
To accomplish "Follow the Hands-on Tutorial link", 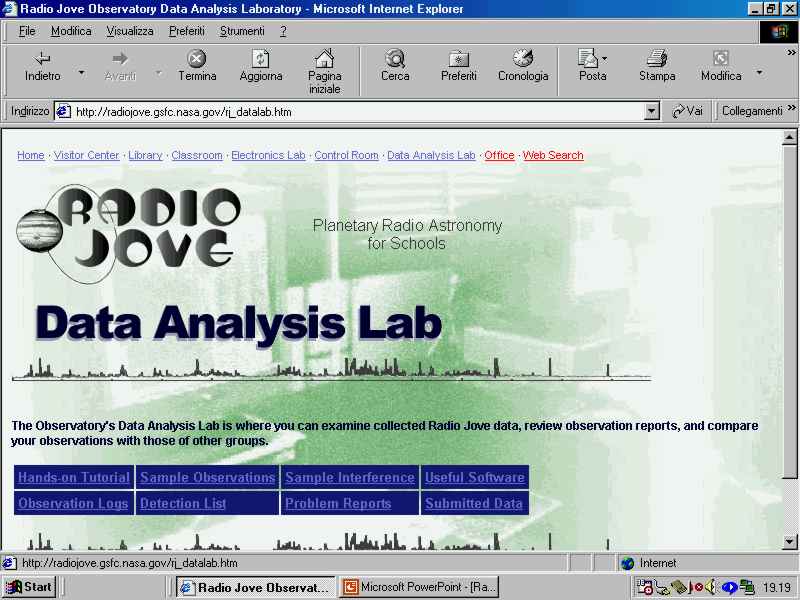I will [x=74, y=478].
